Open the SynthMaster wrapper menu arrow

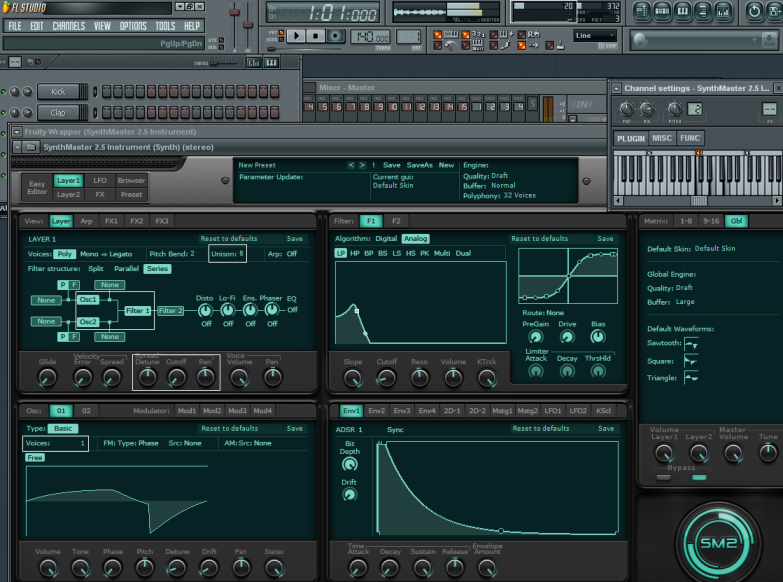click(x=17, y=147)
